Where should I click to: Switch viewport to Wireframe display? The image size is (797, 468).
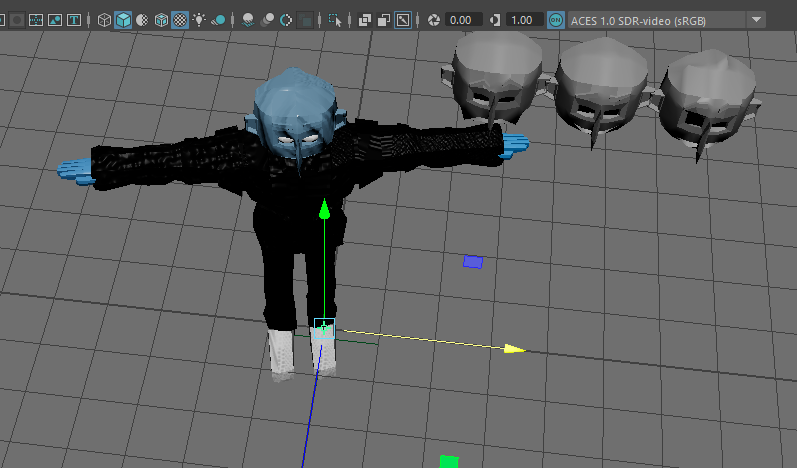(x=104, y=20)
